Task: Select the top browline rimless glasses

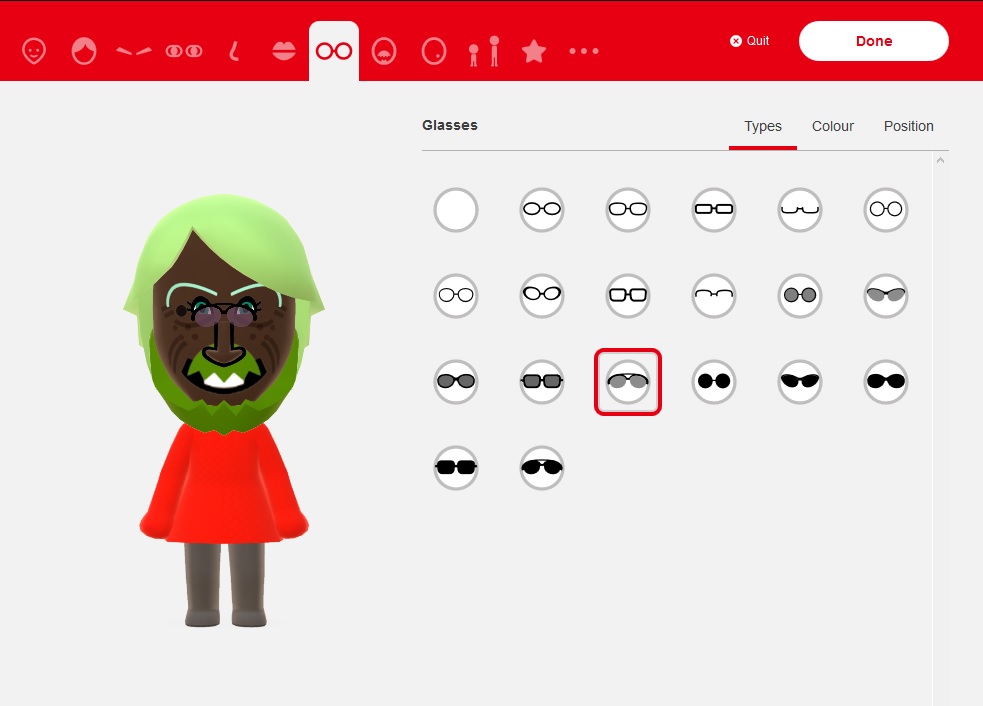Action: [713, 295]
